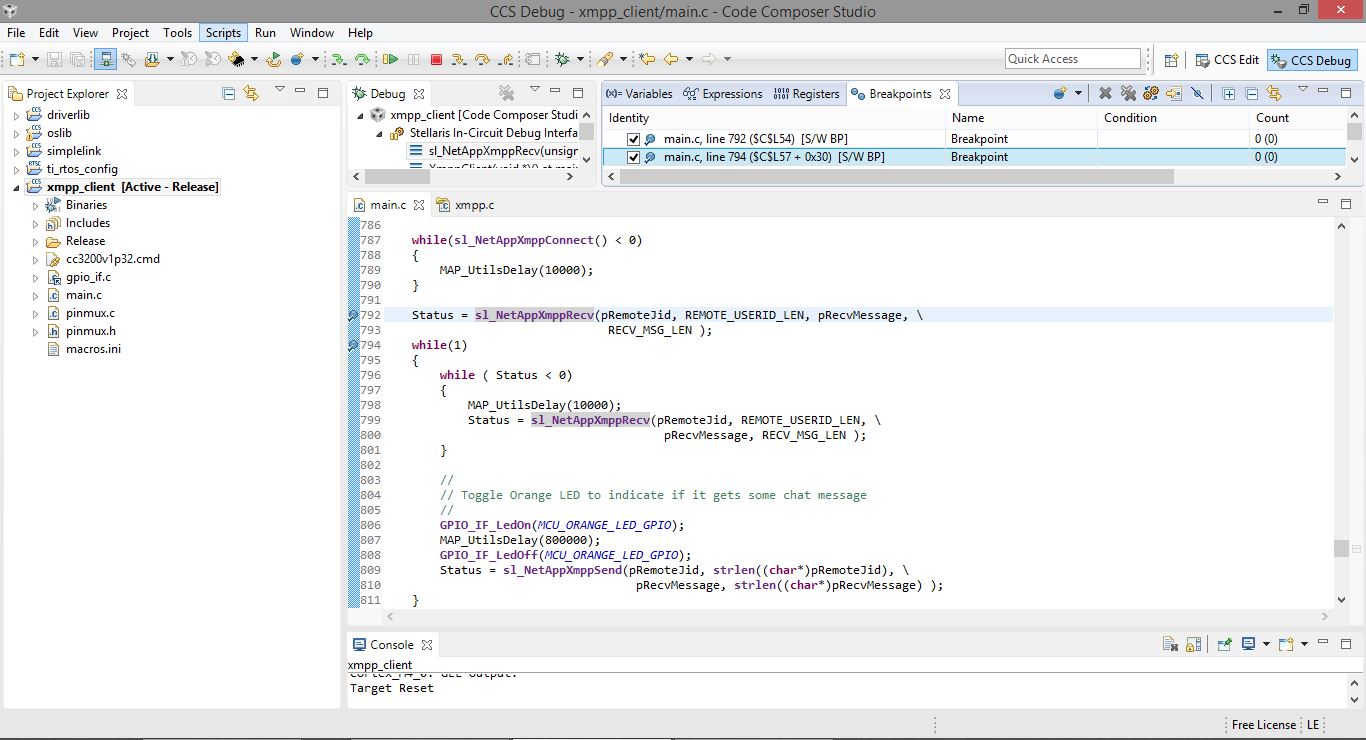Collapse all in the Breakpoints view

[x=1251, y=93]
